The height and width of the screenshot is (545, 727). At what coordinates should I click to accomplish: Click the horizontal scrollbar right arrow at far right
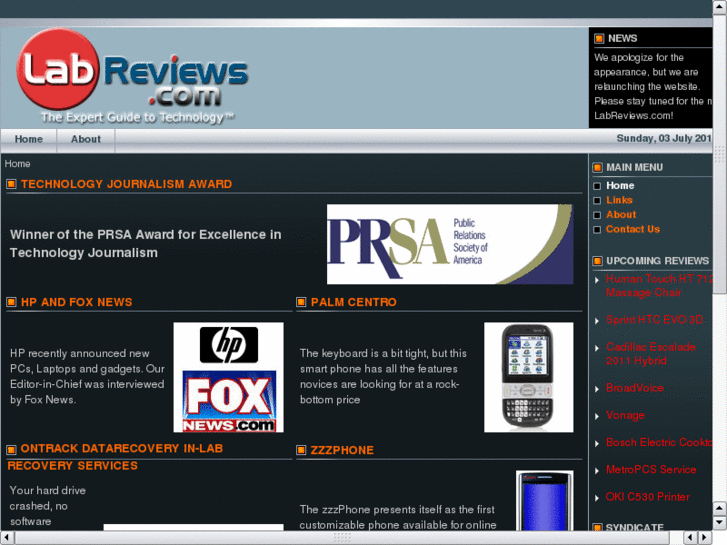click(x=705, y=538)
